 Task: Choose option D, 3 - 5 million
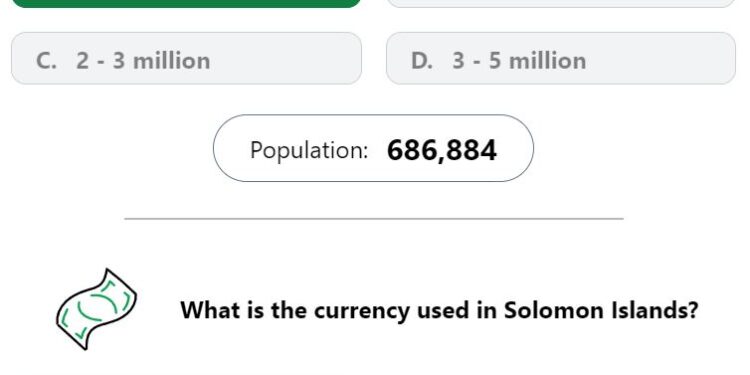561,58
